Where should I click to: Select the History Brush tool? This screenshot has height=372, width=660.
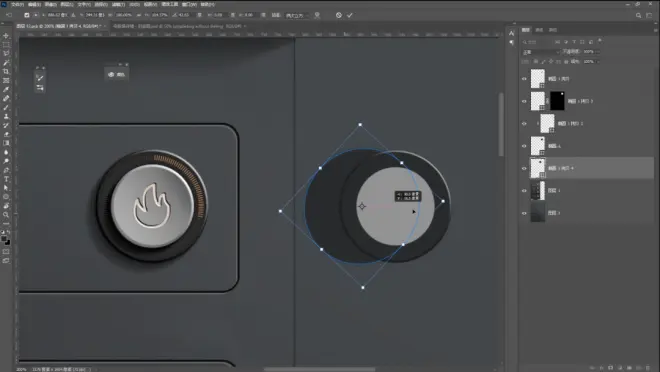tap(6, 125)
